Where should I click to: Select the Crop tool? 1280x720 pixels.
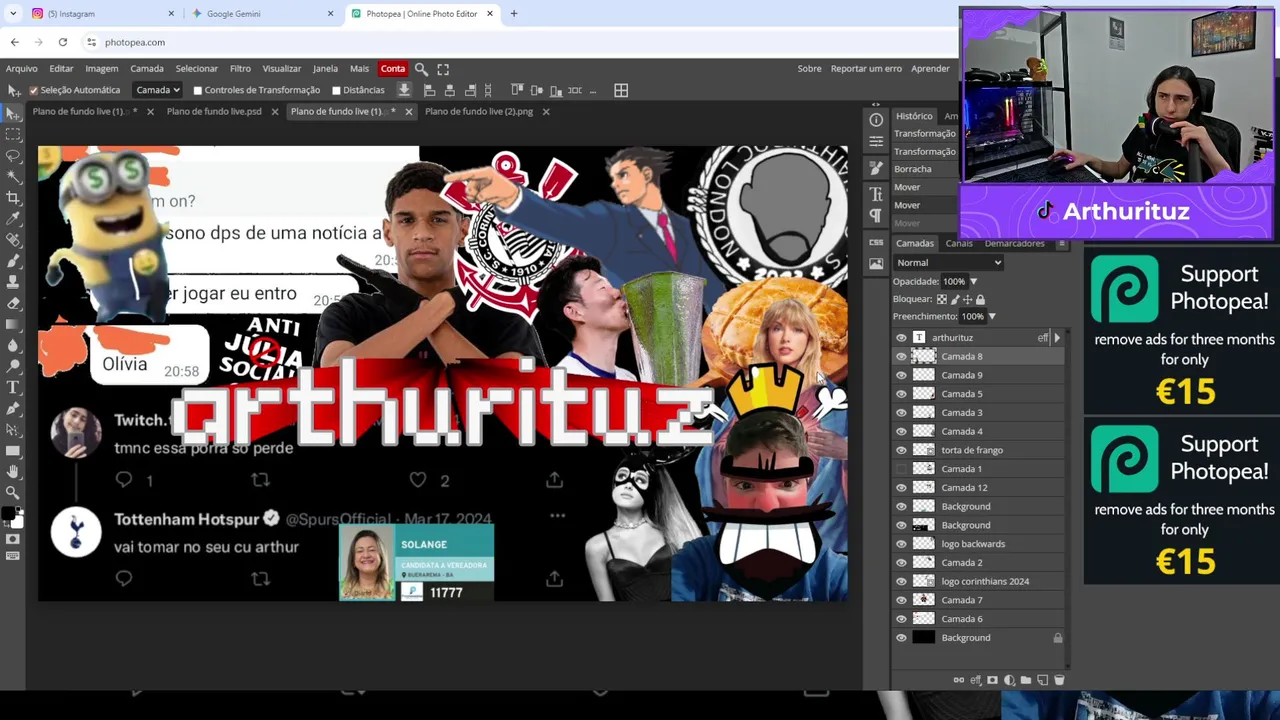[13, 197]
